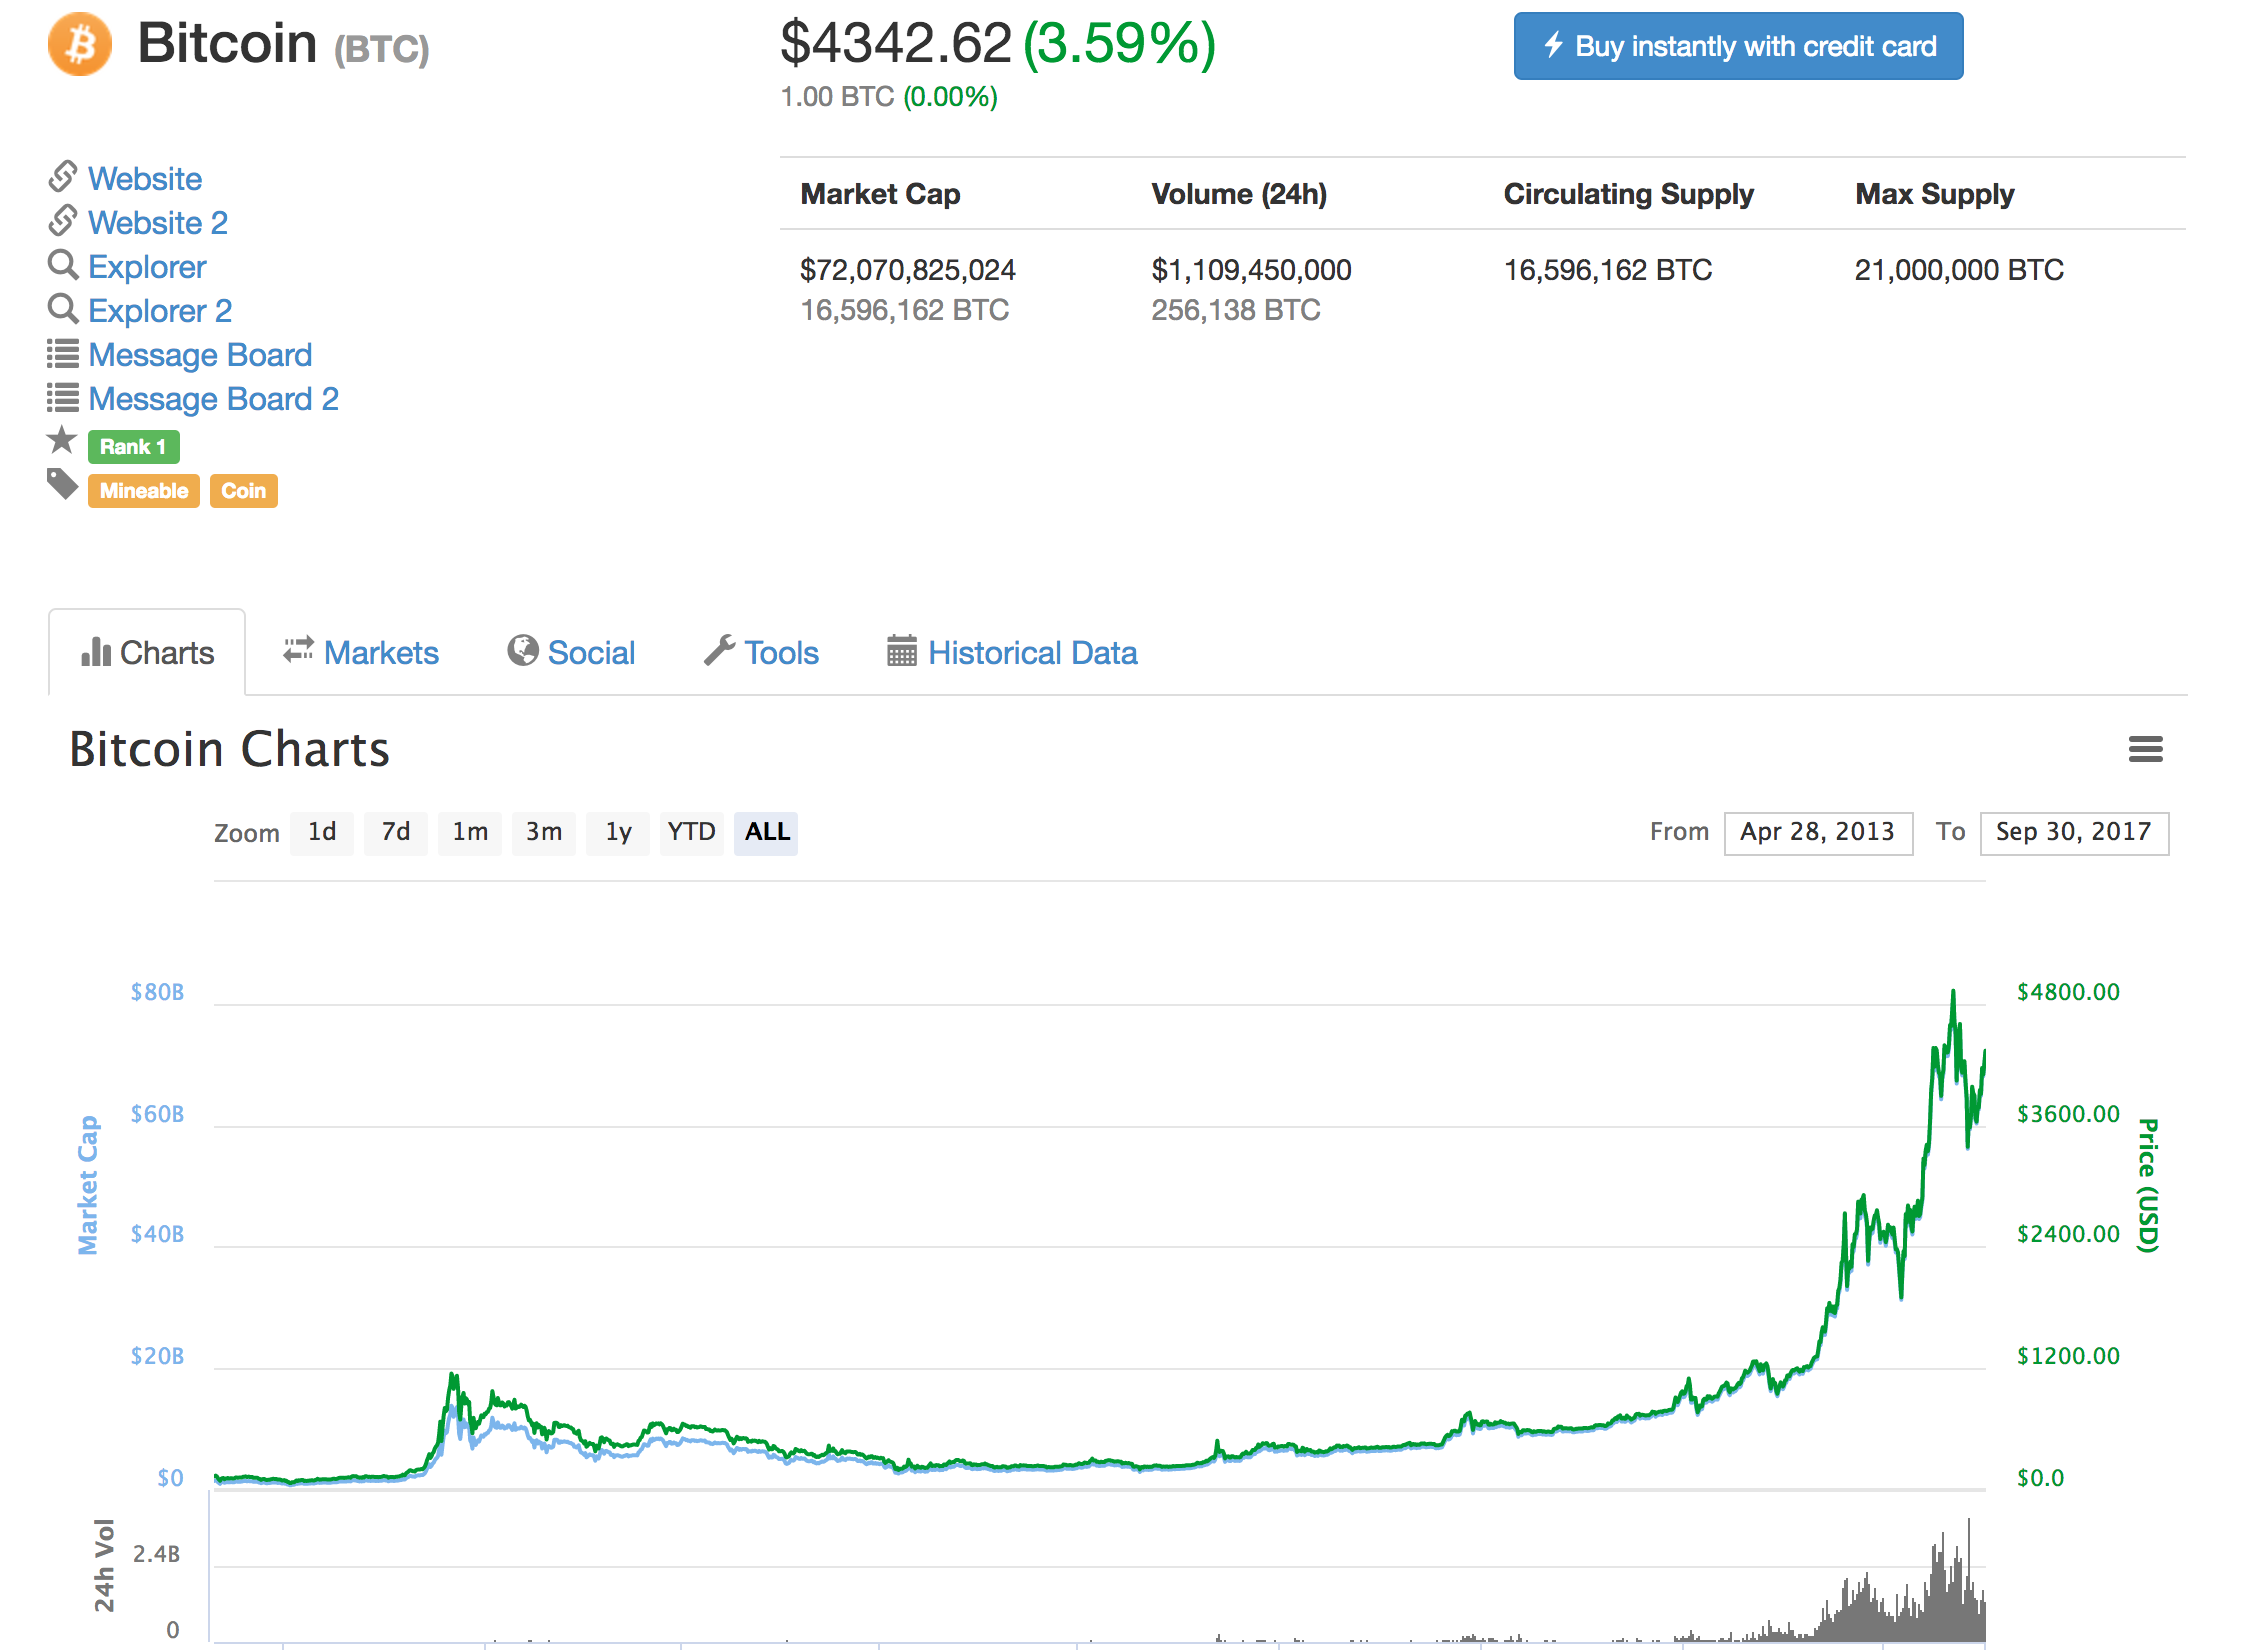Viewport: 2258px width, 1650px height.
Task: Switch to the Historical Data tab
Action: 1012,652
